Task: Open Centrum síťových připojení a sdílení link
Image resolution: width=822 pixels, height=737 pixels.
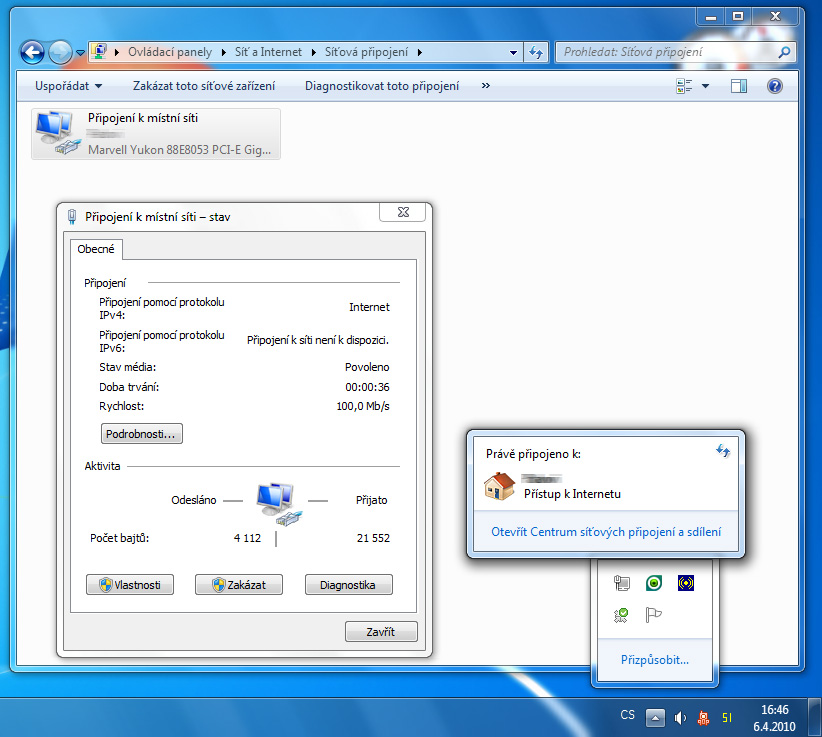Action: [x=606, y=532]
